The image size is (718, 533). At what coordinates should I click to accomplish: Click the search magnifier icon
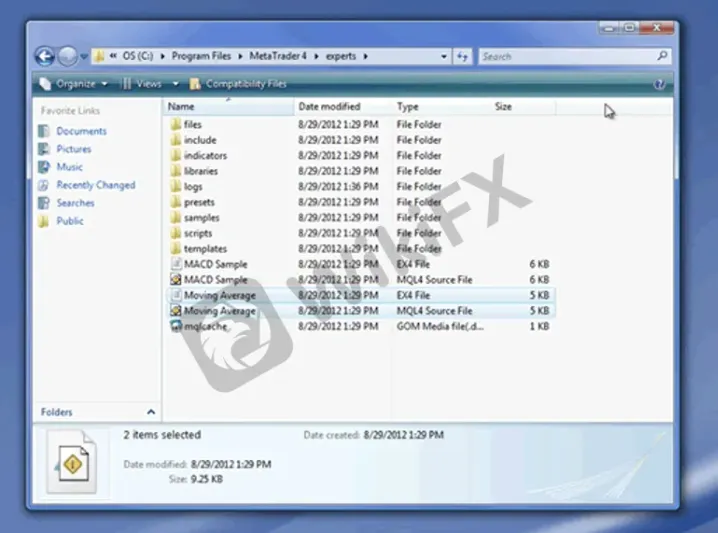click(x=662, y=56)
